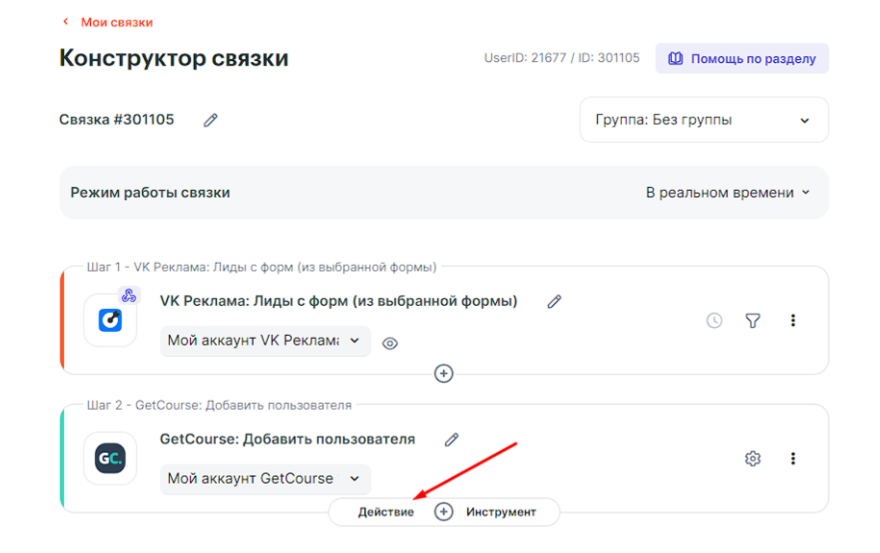This screenshot has height=553, width=880.
Task: Click the Помощь по разделу button
Action: tap(742, 59)
